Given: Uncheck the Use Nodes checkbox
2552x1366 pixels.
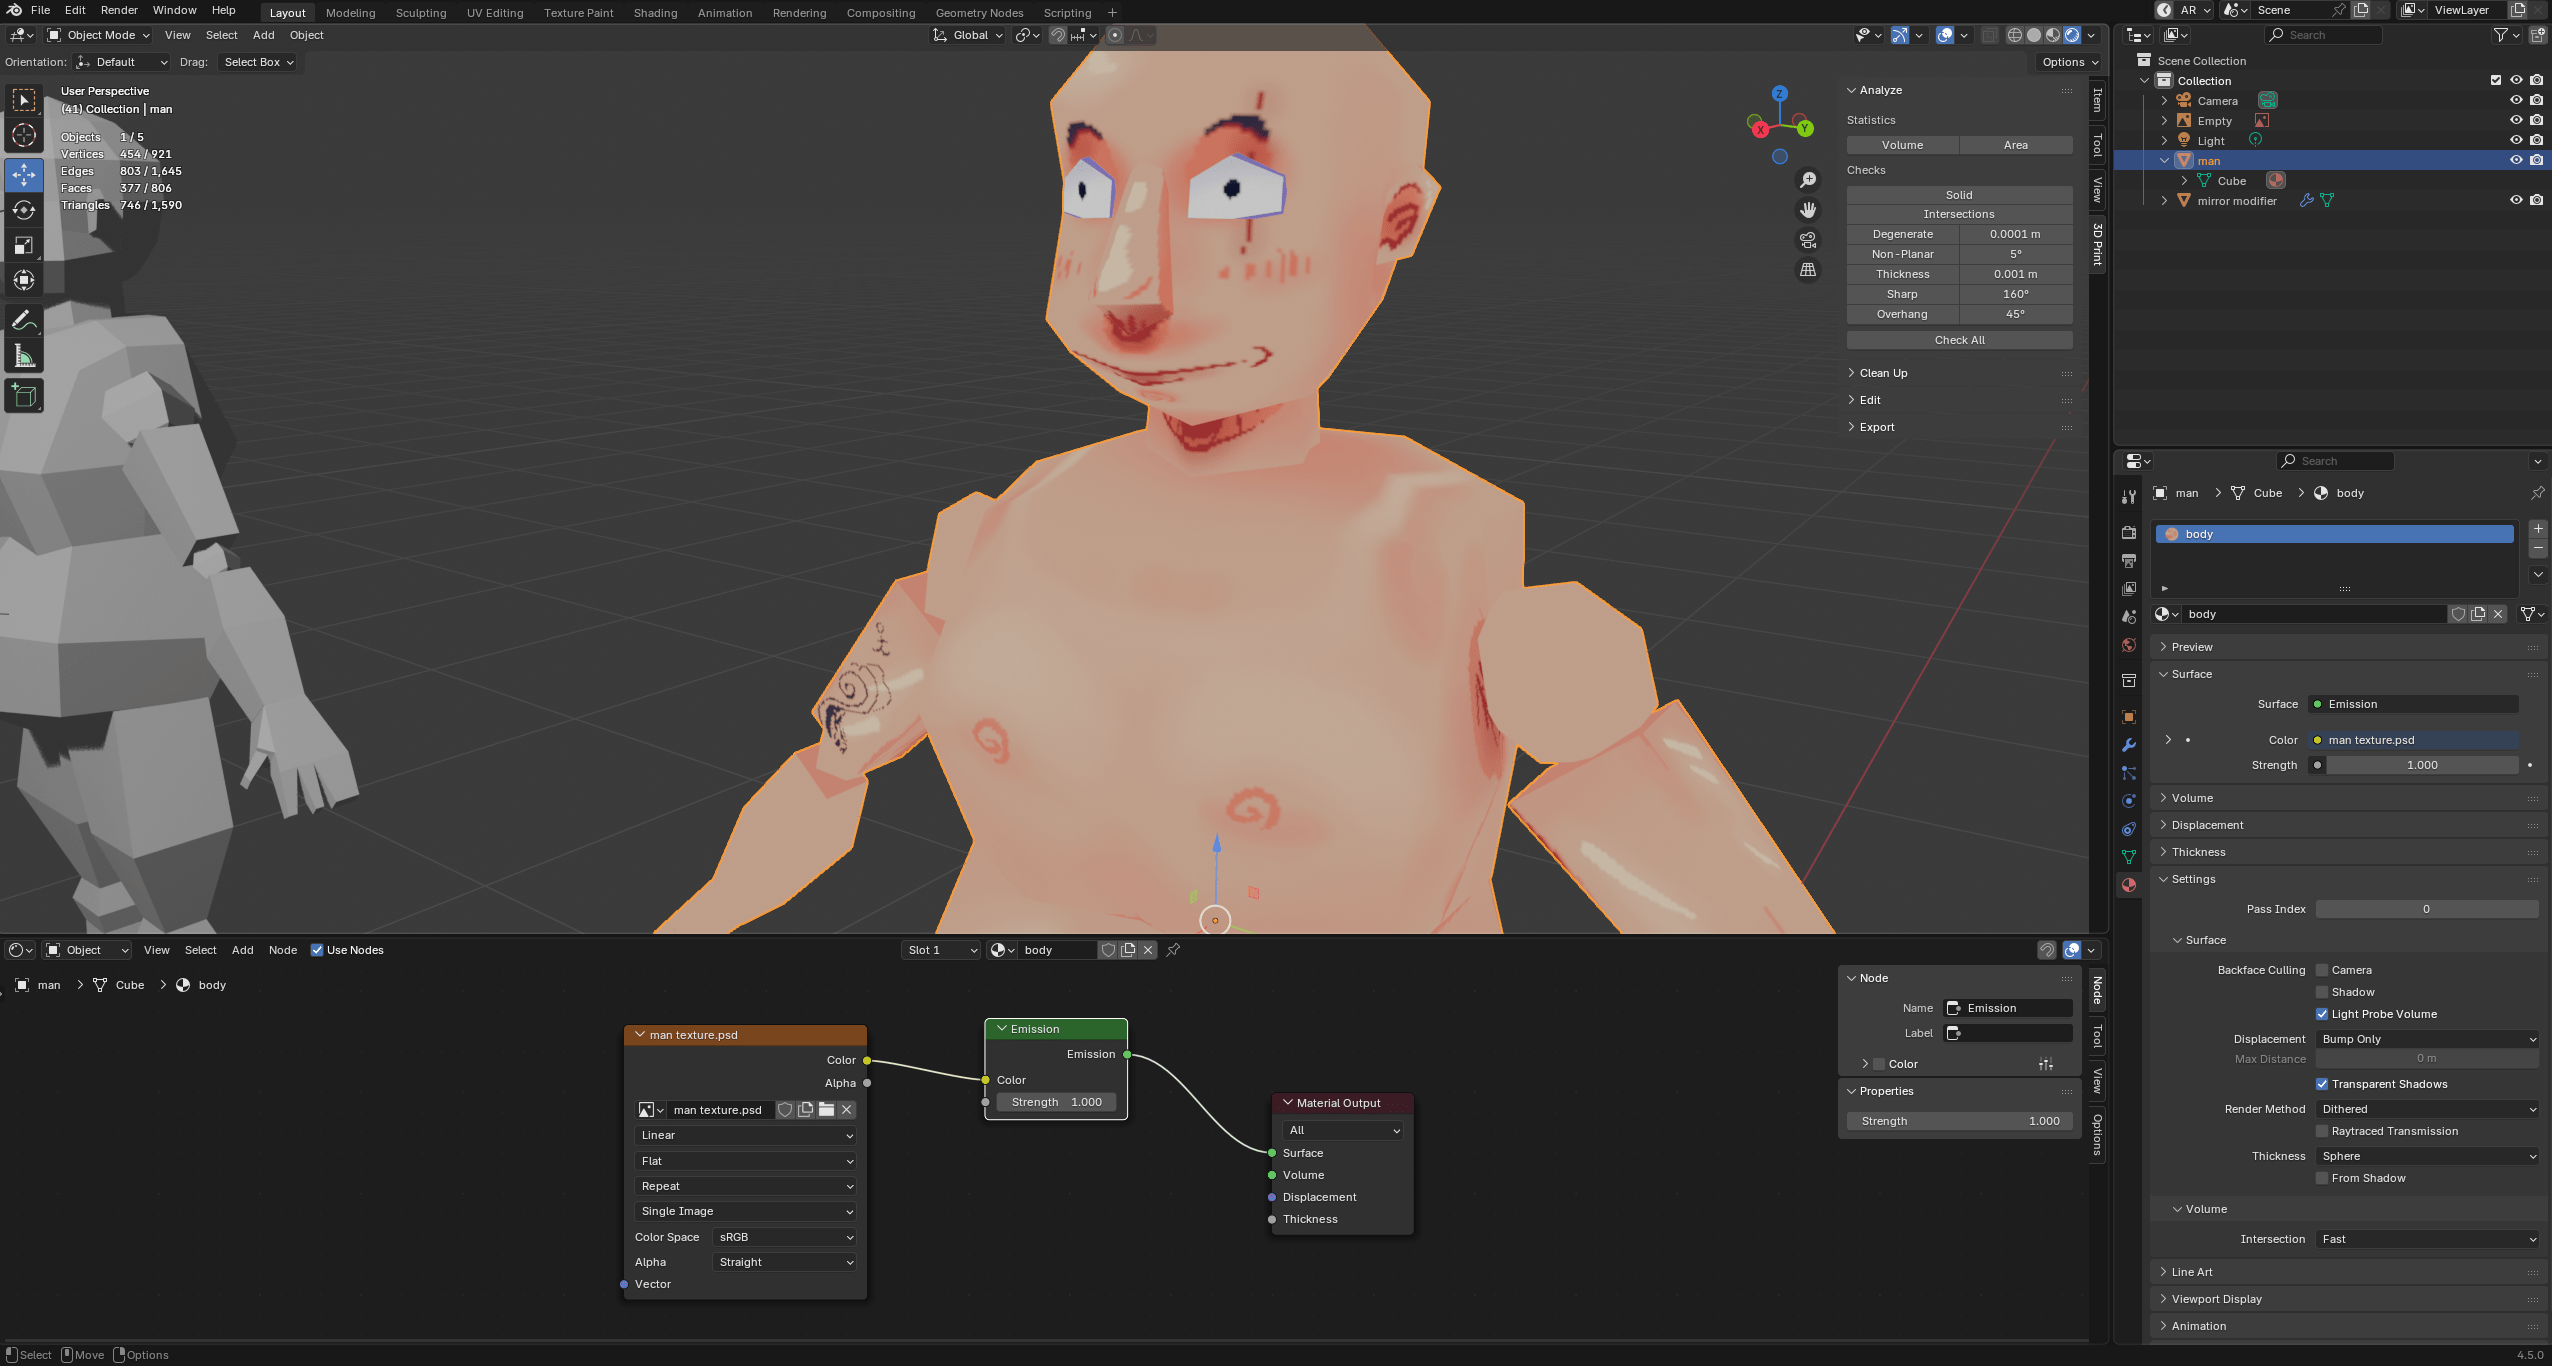Looking at the screenshot, I should pos(317,950).
